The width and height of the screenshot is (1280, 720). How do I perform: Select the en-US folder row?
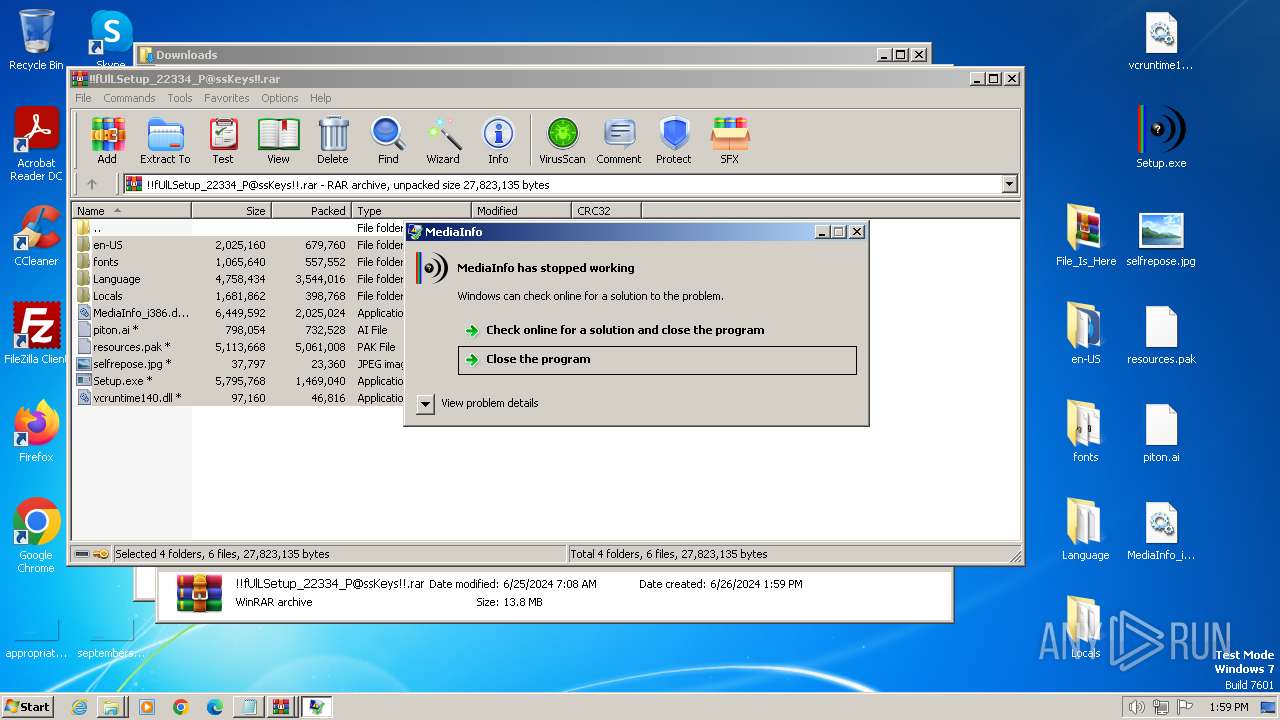click(x=239, y=245)
